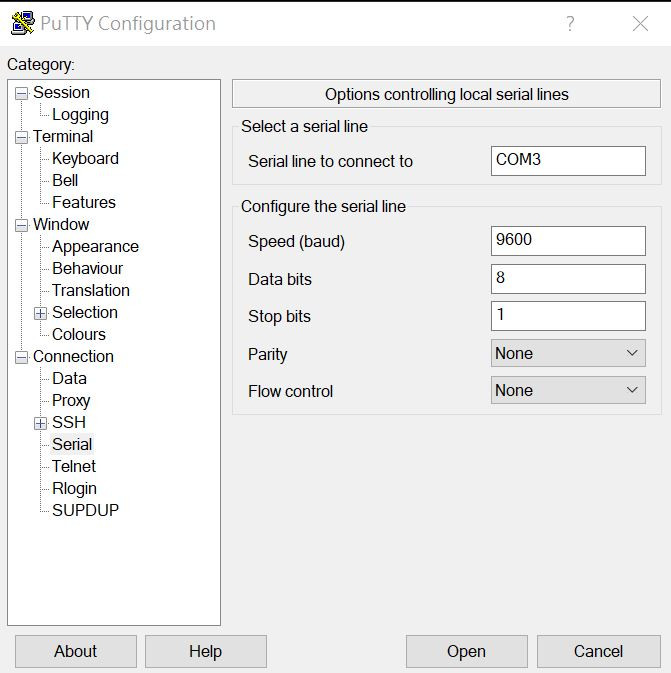Collapse the Connection tree node
The image size is (671, 673).
(21, 357)
